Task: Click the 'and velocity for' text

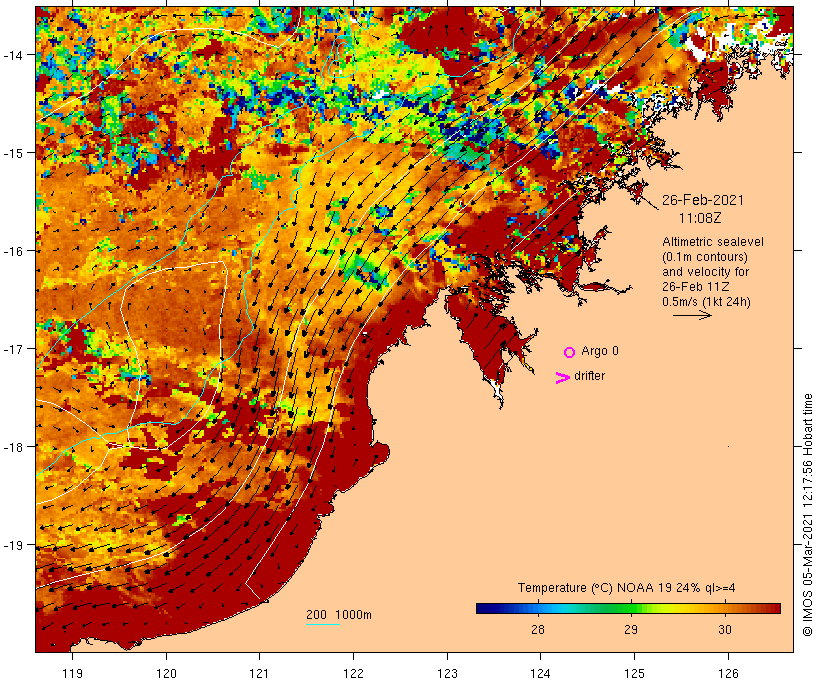Action: click(705, 272)
